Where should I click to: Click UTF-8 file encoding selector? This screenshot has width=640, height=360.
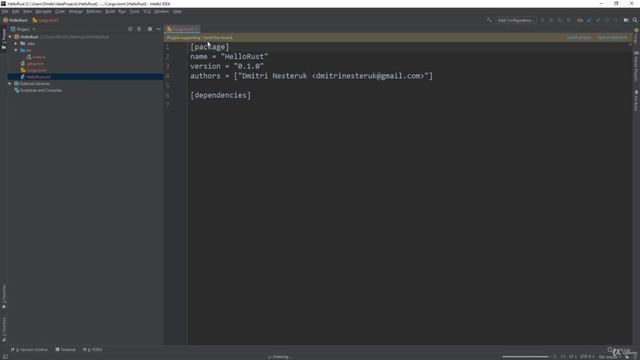[x=587, y=357]
